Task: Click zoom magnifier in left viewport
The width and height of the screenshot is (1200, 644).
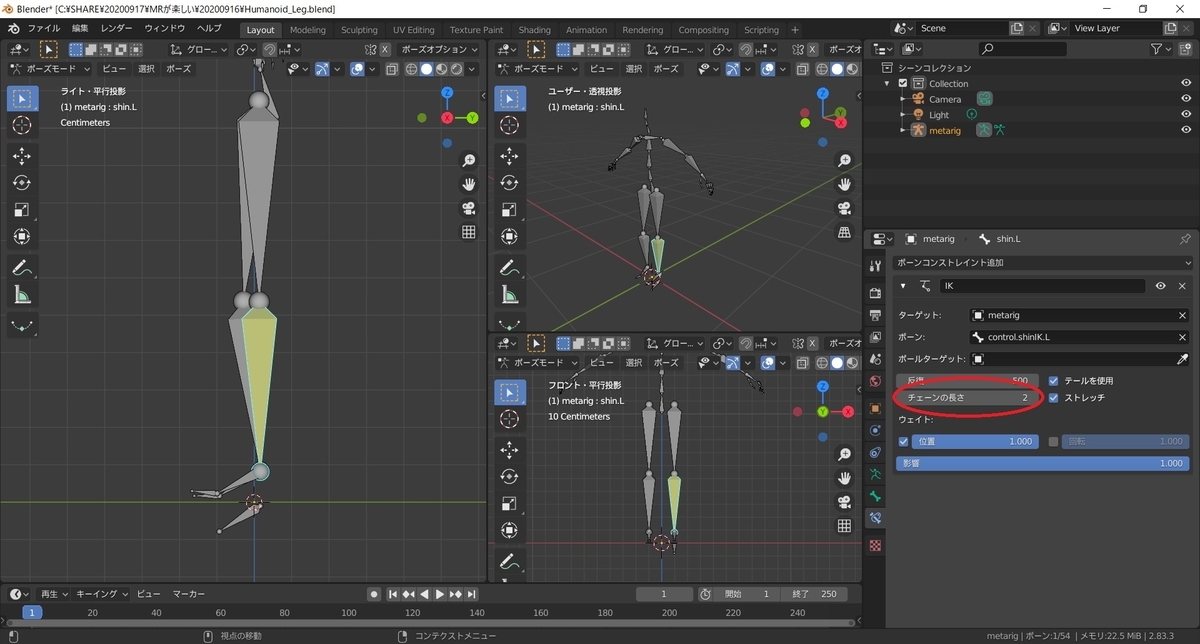Action: [x=468, y=161]
